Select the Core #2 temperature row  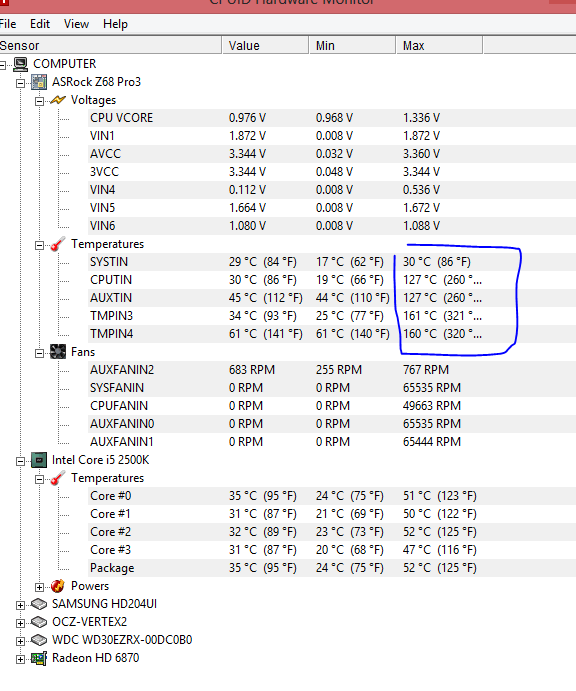[x=332, y=532]
